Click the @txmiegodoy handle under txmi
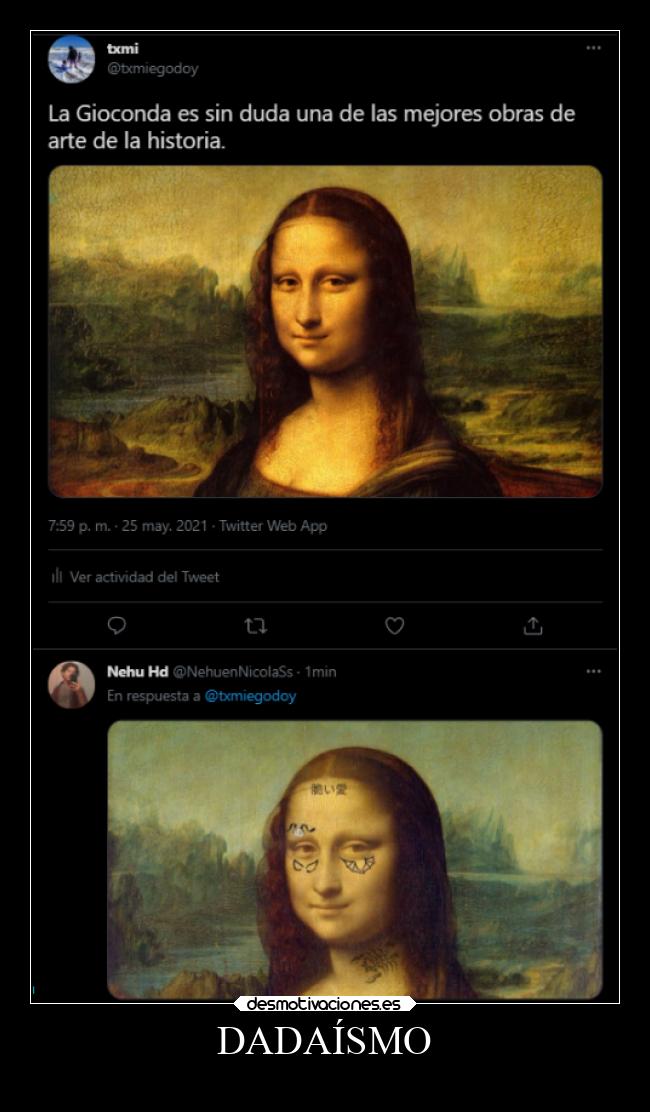650x1112 pixels. point(153,69)
